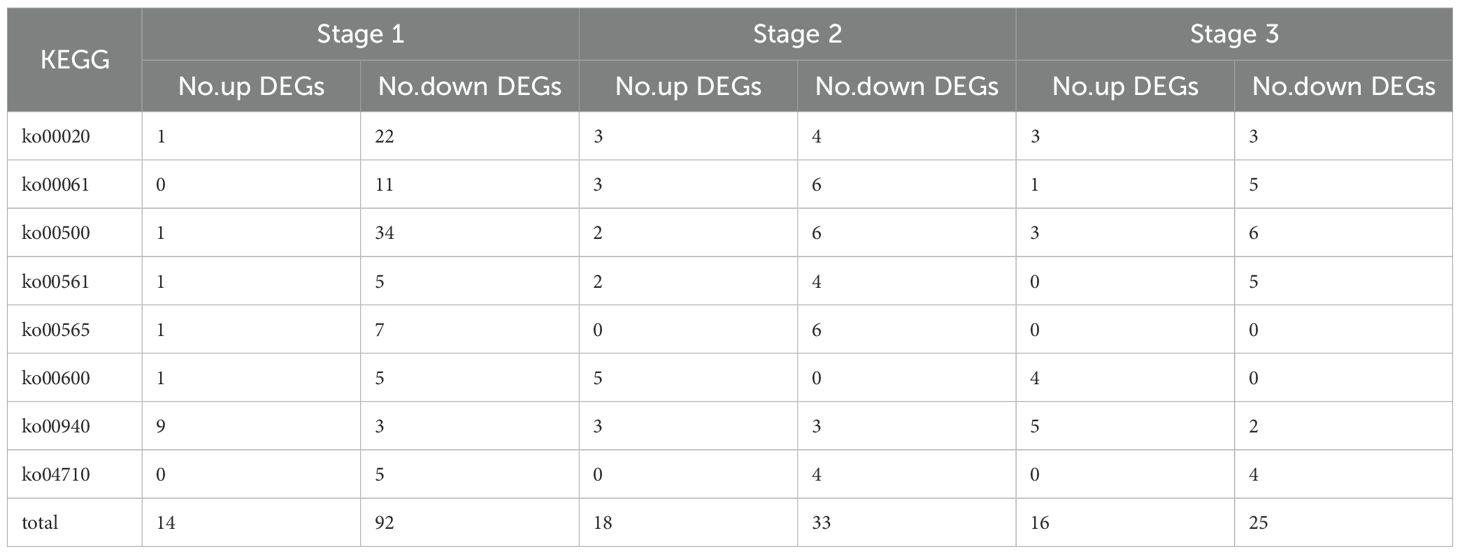This screenshot has width=1460, height=554.
Task: Select the Stage 3 header cell
Action: point(1234,34)
